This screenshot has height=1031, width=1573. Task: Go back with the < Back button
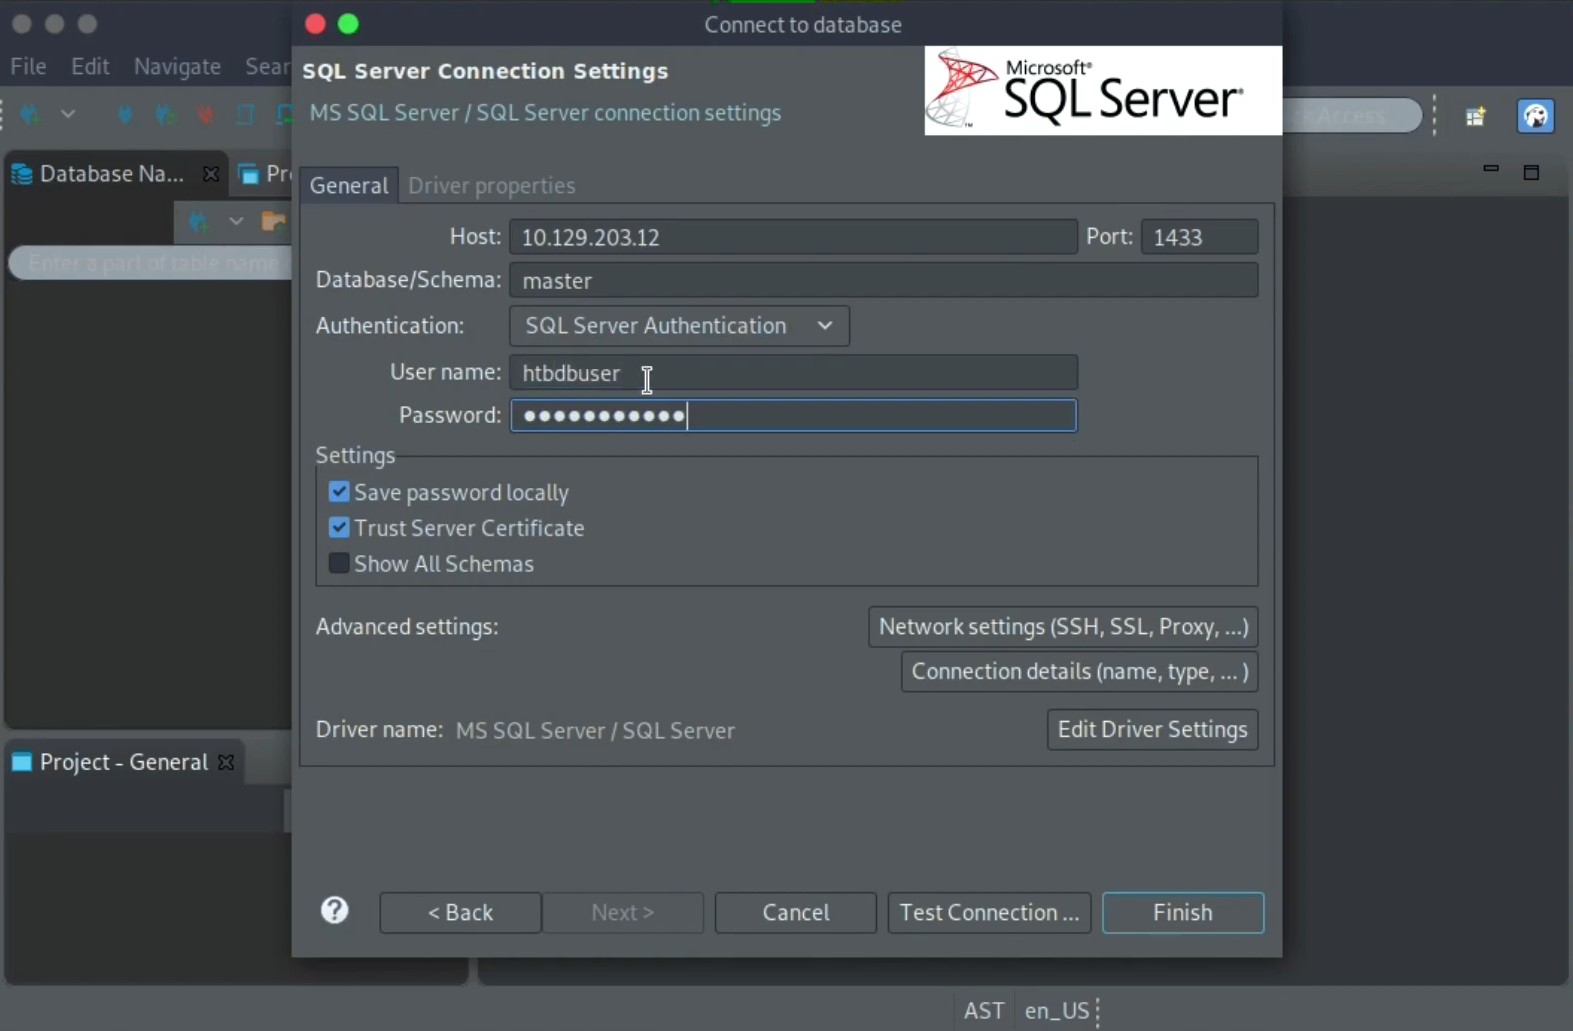coord(461,913)
